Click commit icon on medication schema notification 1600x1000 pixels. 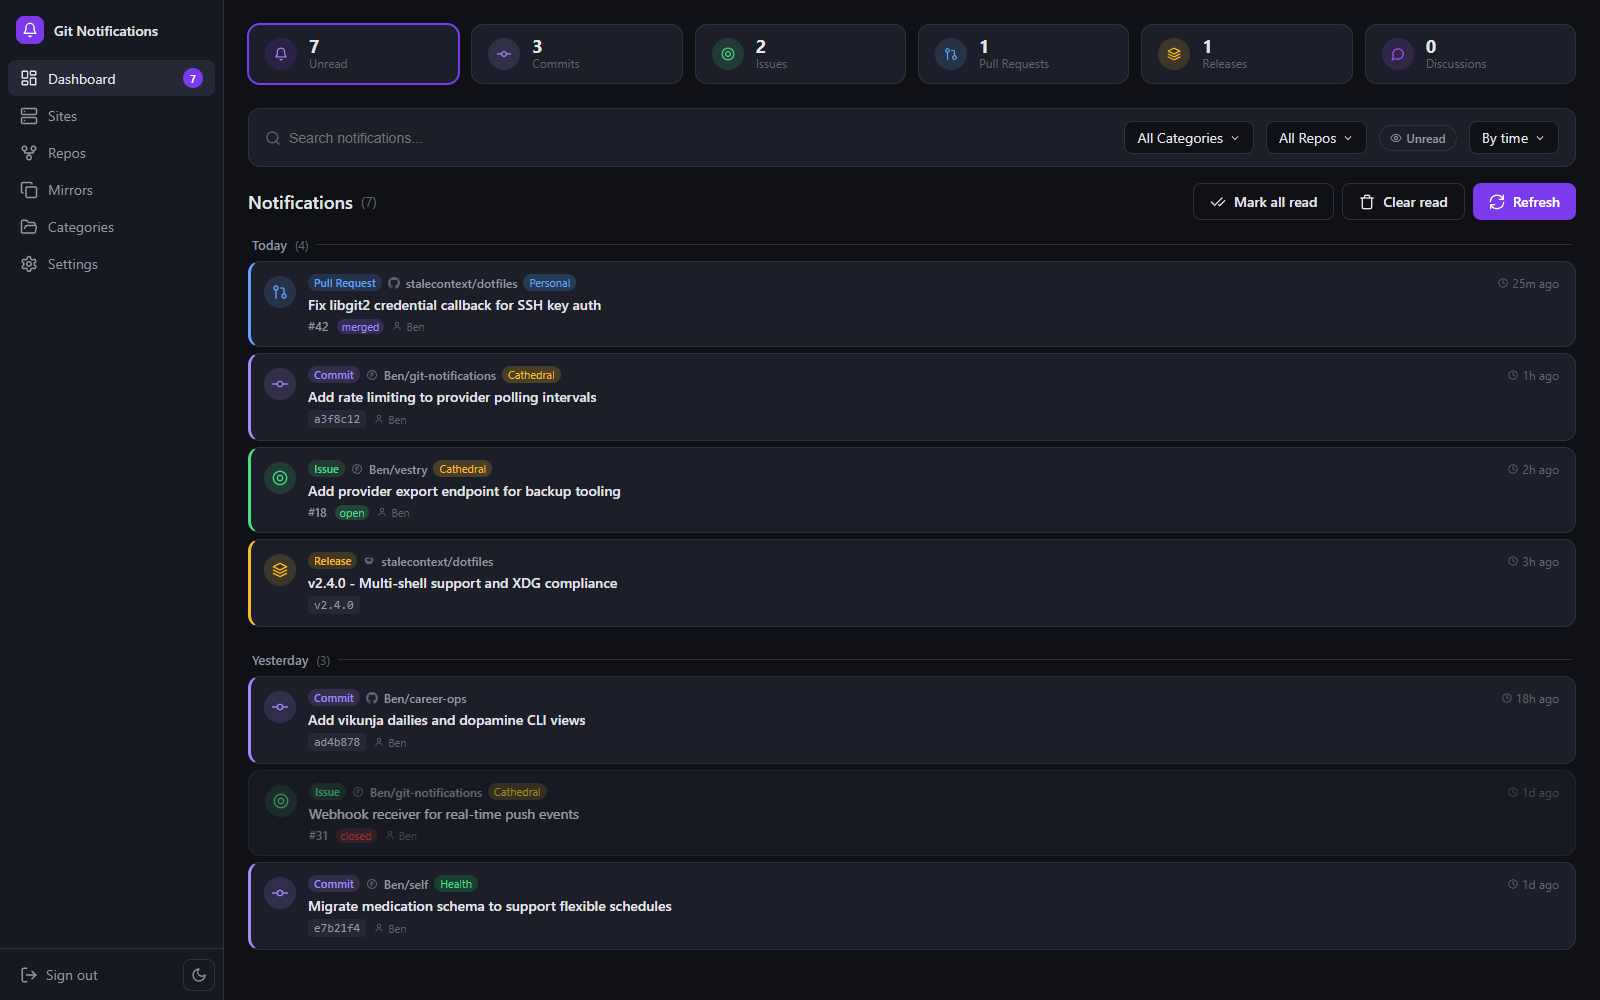280,893
